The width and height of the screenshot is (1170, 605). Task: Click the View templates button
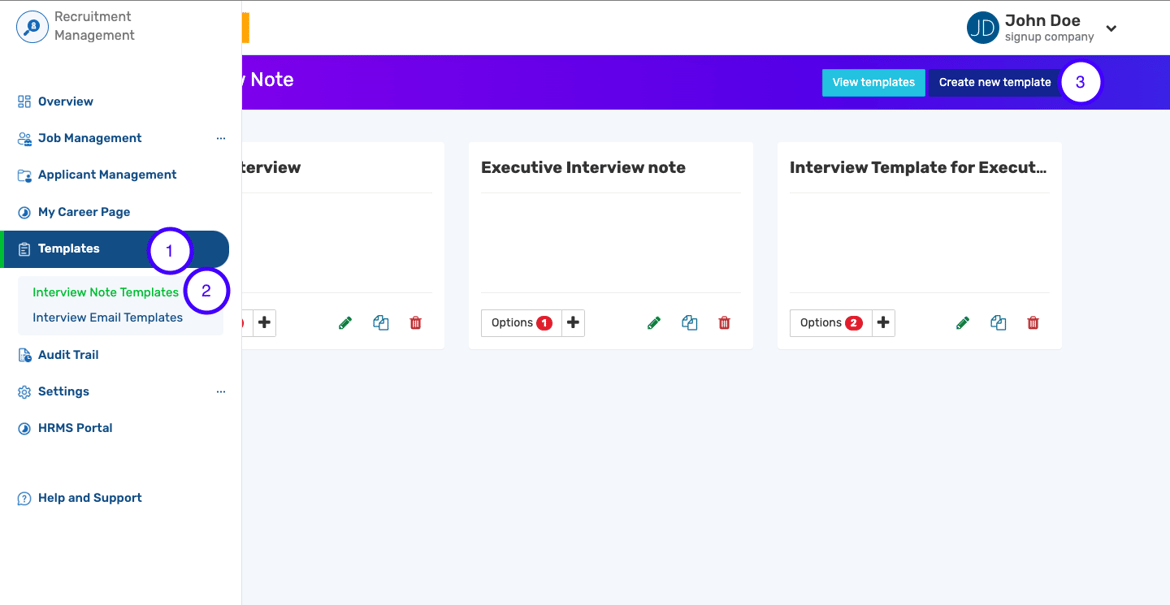874,83
